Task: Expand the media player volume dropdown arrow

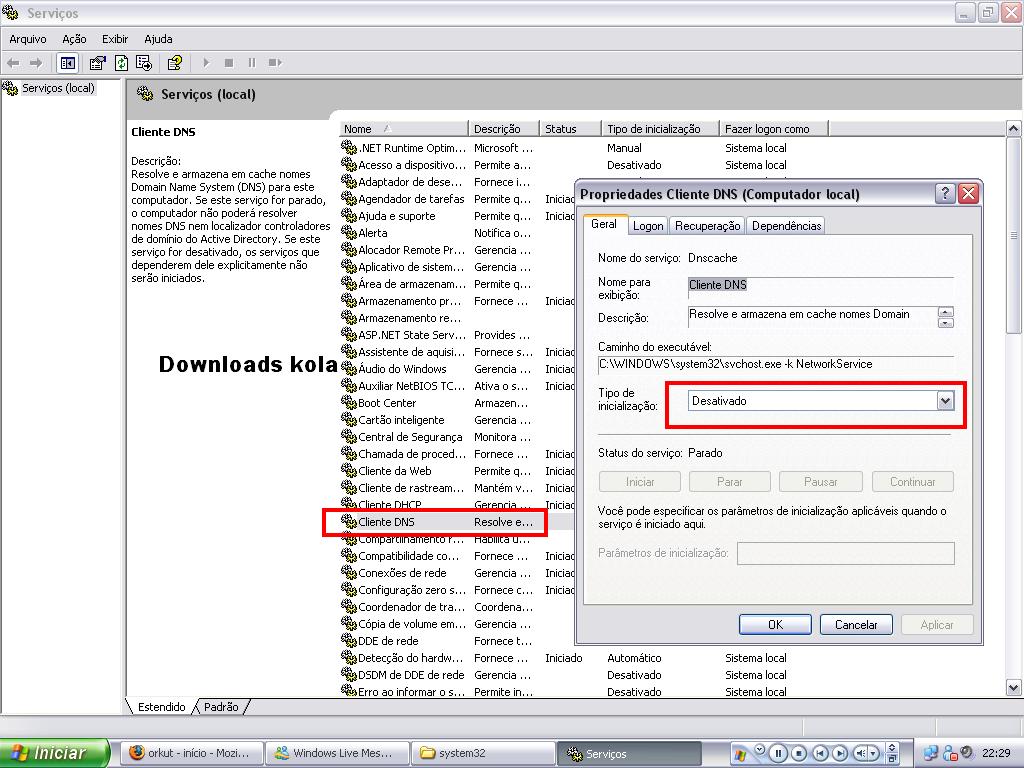Action: click(874, 754)
